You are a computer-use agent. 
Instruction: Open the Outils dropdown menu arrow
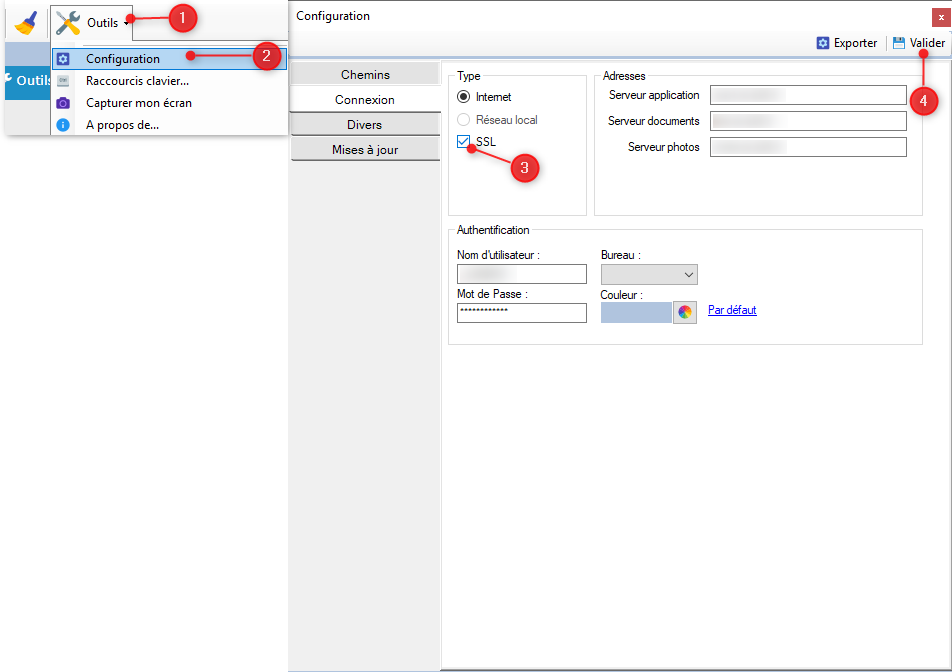coord(126,23)
